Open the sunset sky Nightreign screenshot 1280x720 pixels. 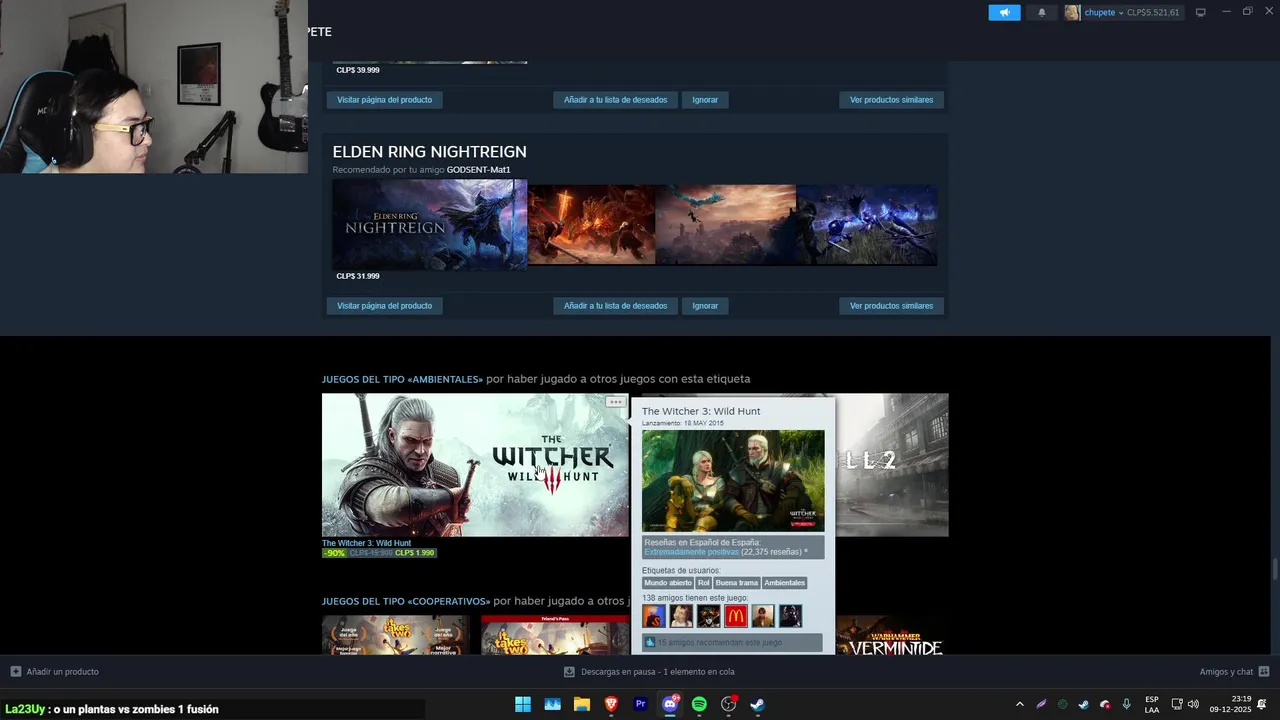726,225
